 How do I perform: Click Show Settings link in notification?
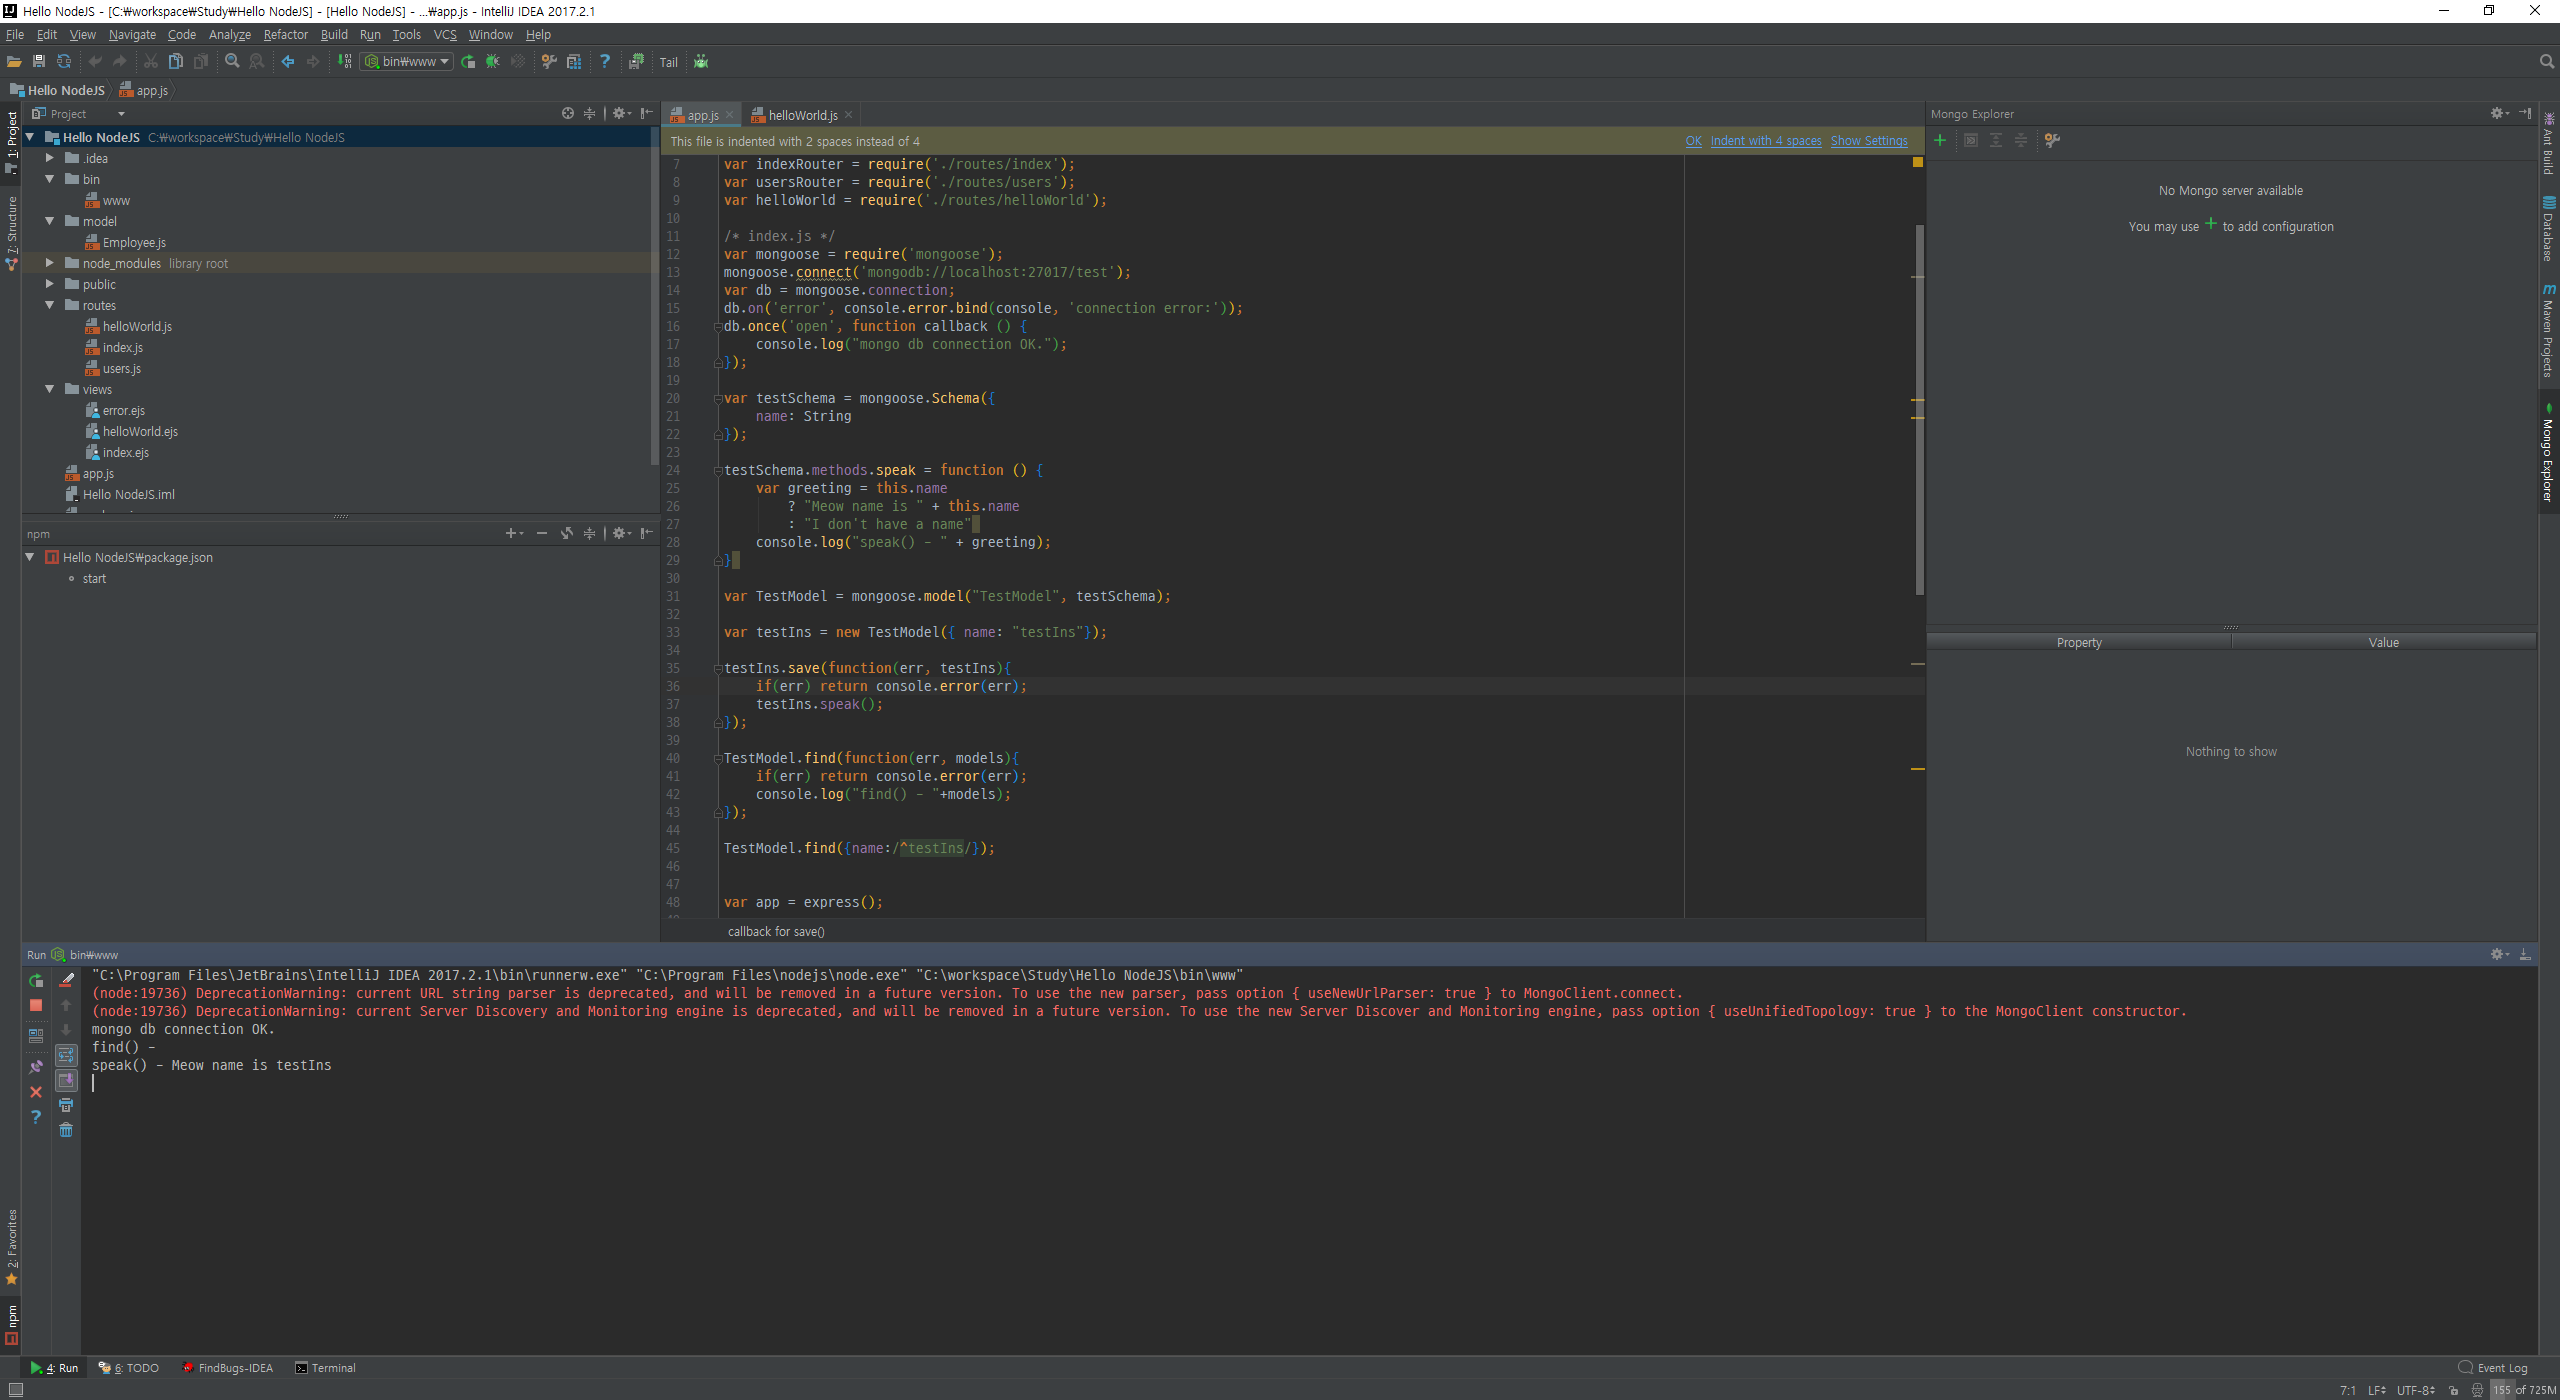click(1868, 141)
